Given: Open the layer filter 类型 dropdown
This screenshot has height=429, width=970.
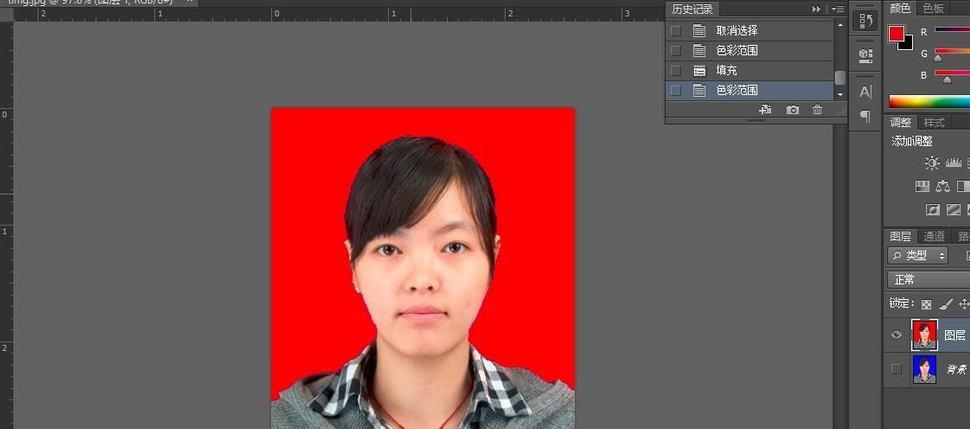Looking at the screenshot, I should tap(918, 255).
